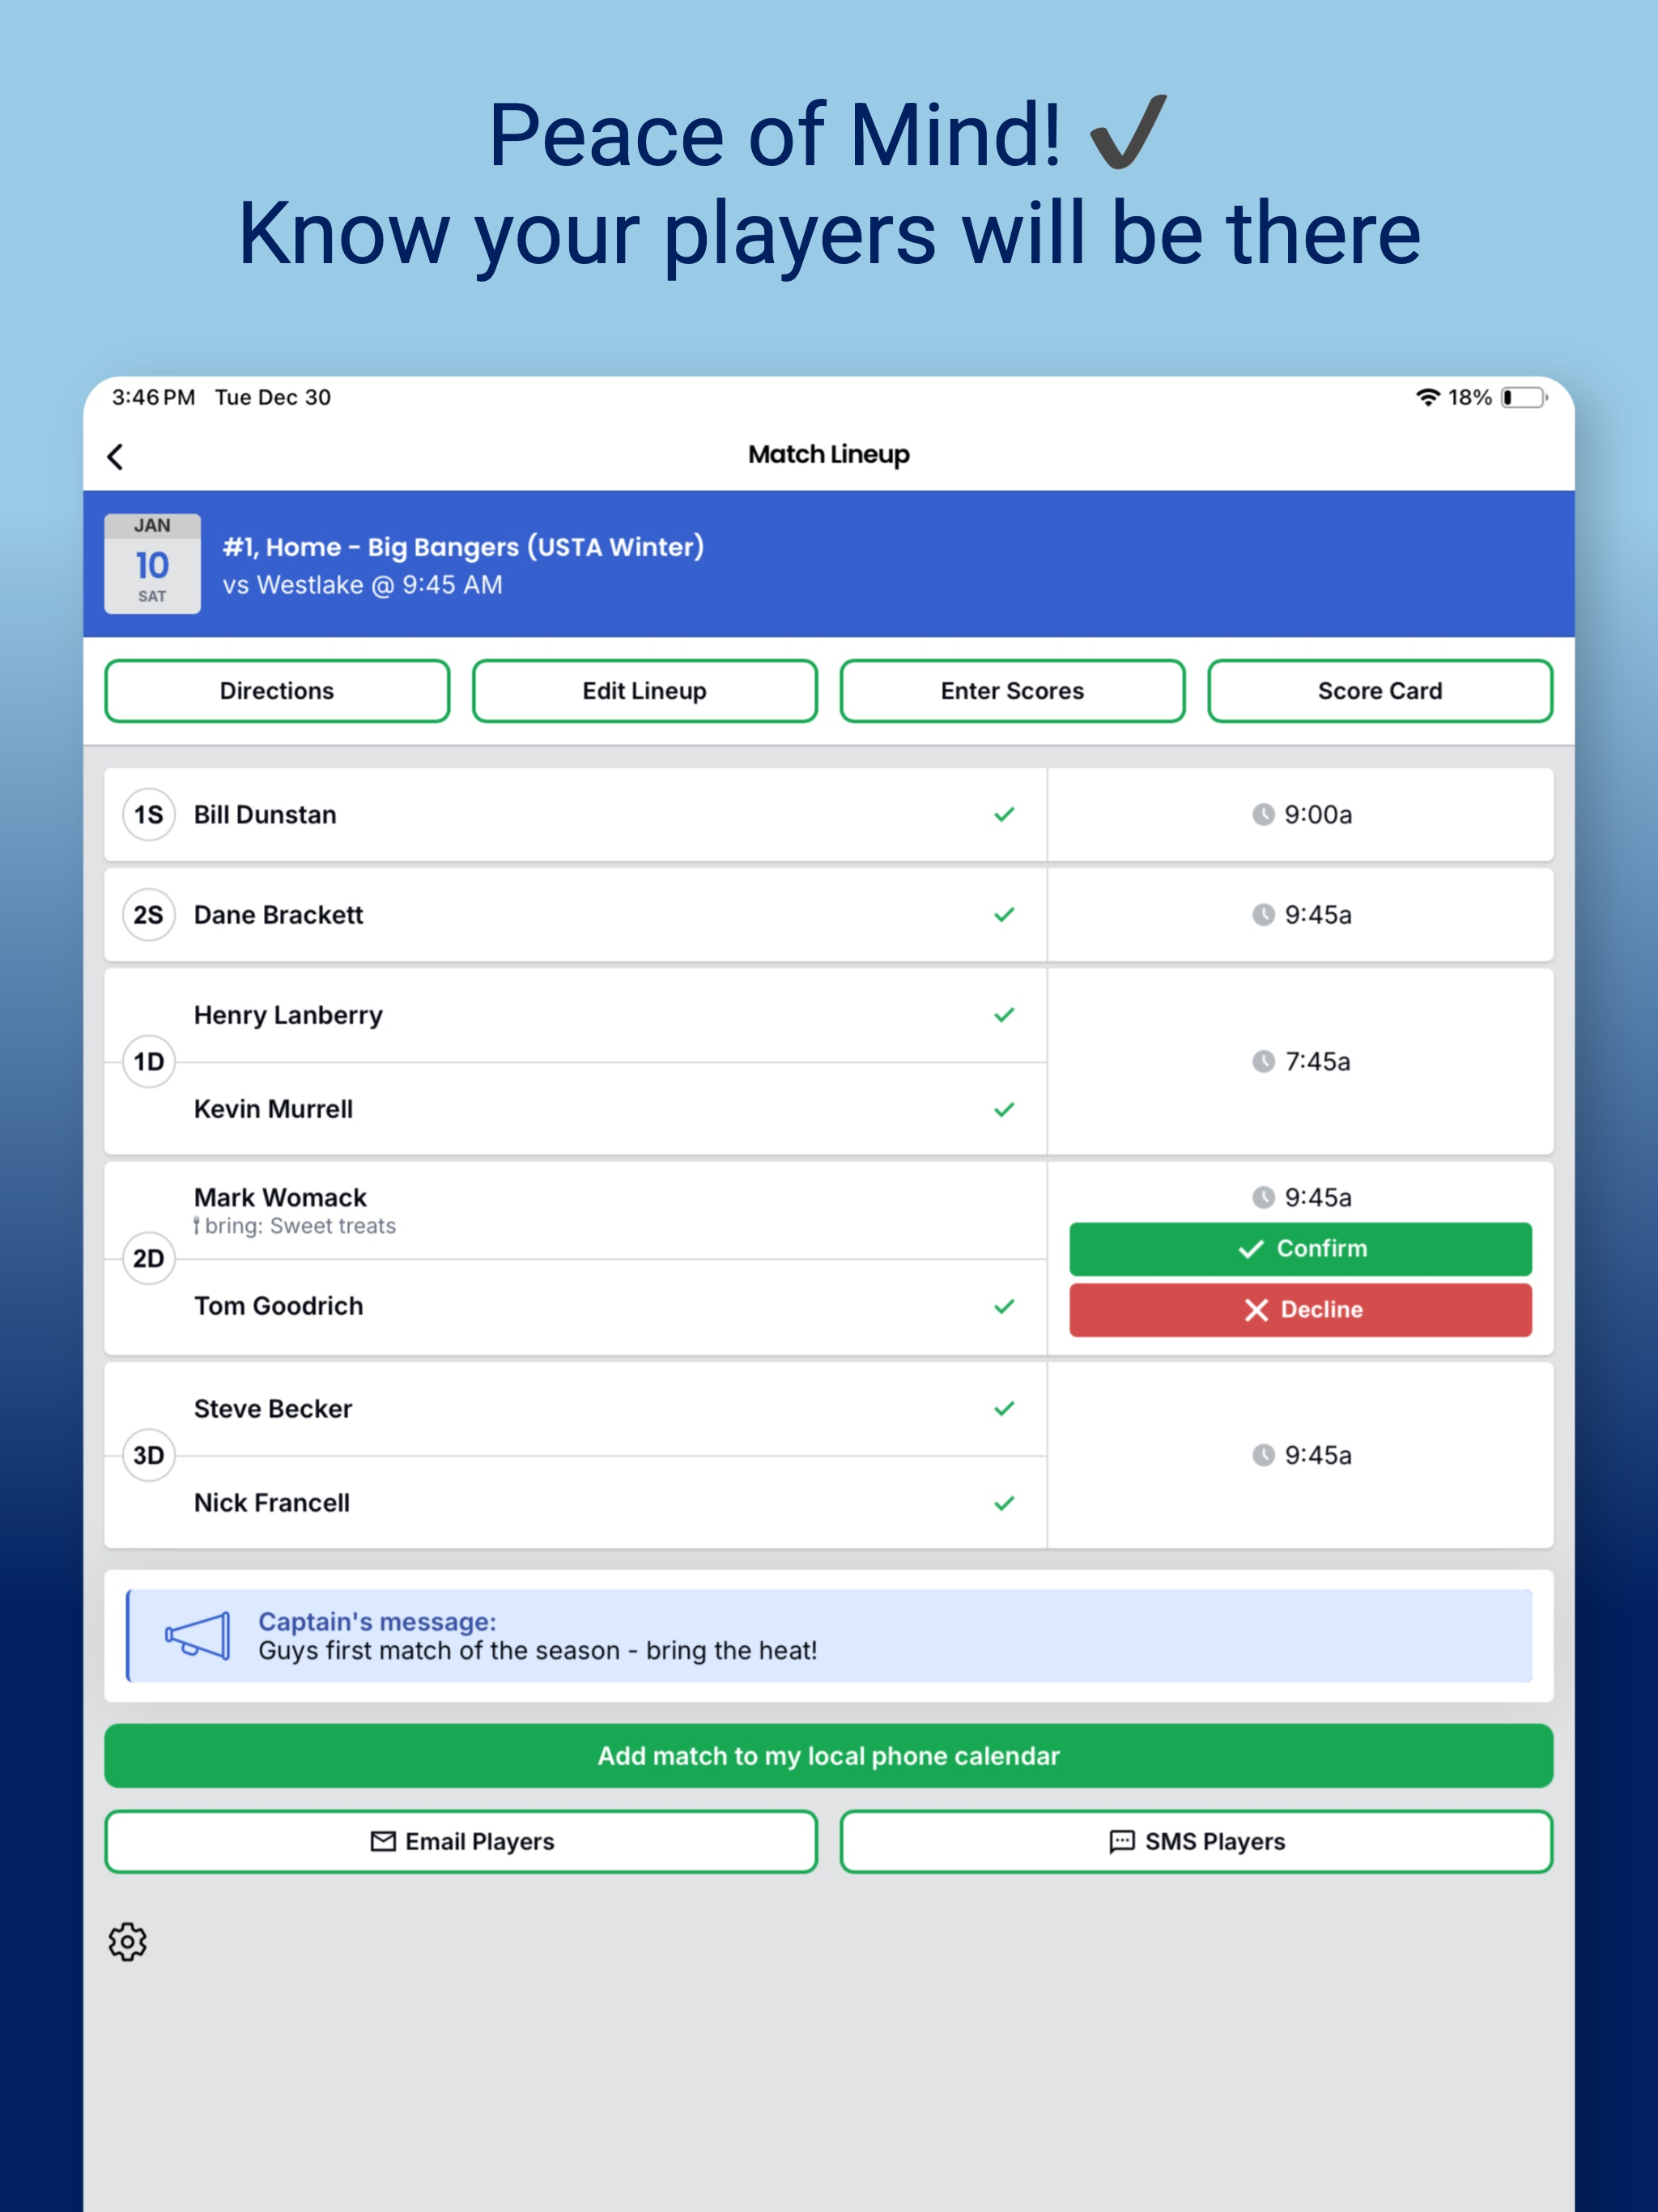Select player Kevin Murrell
Screen dimensions: 1658x2212
[273, 1109]
